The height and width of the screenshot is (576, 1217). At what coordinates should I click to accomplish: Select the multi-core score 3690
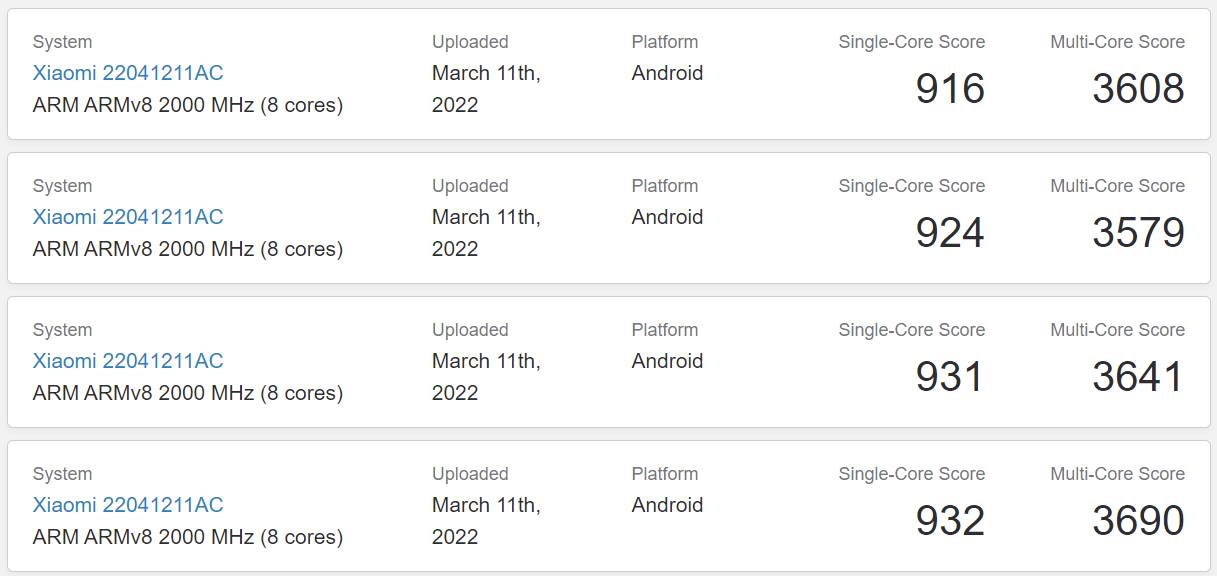coord(1138,521)
